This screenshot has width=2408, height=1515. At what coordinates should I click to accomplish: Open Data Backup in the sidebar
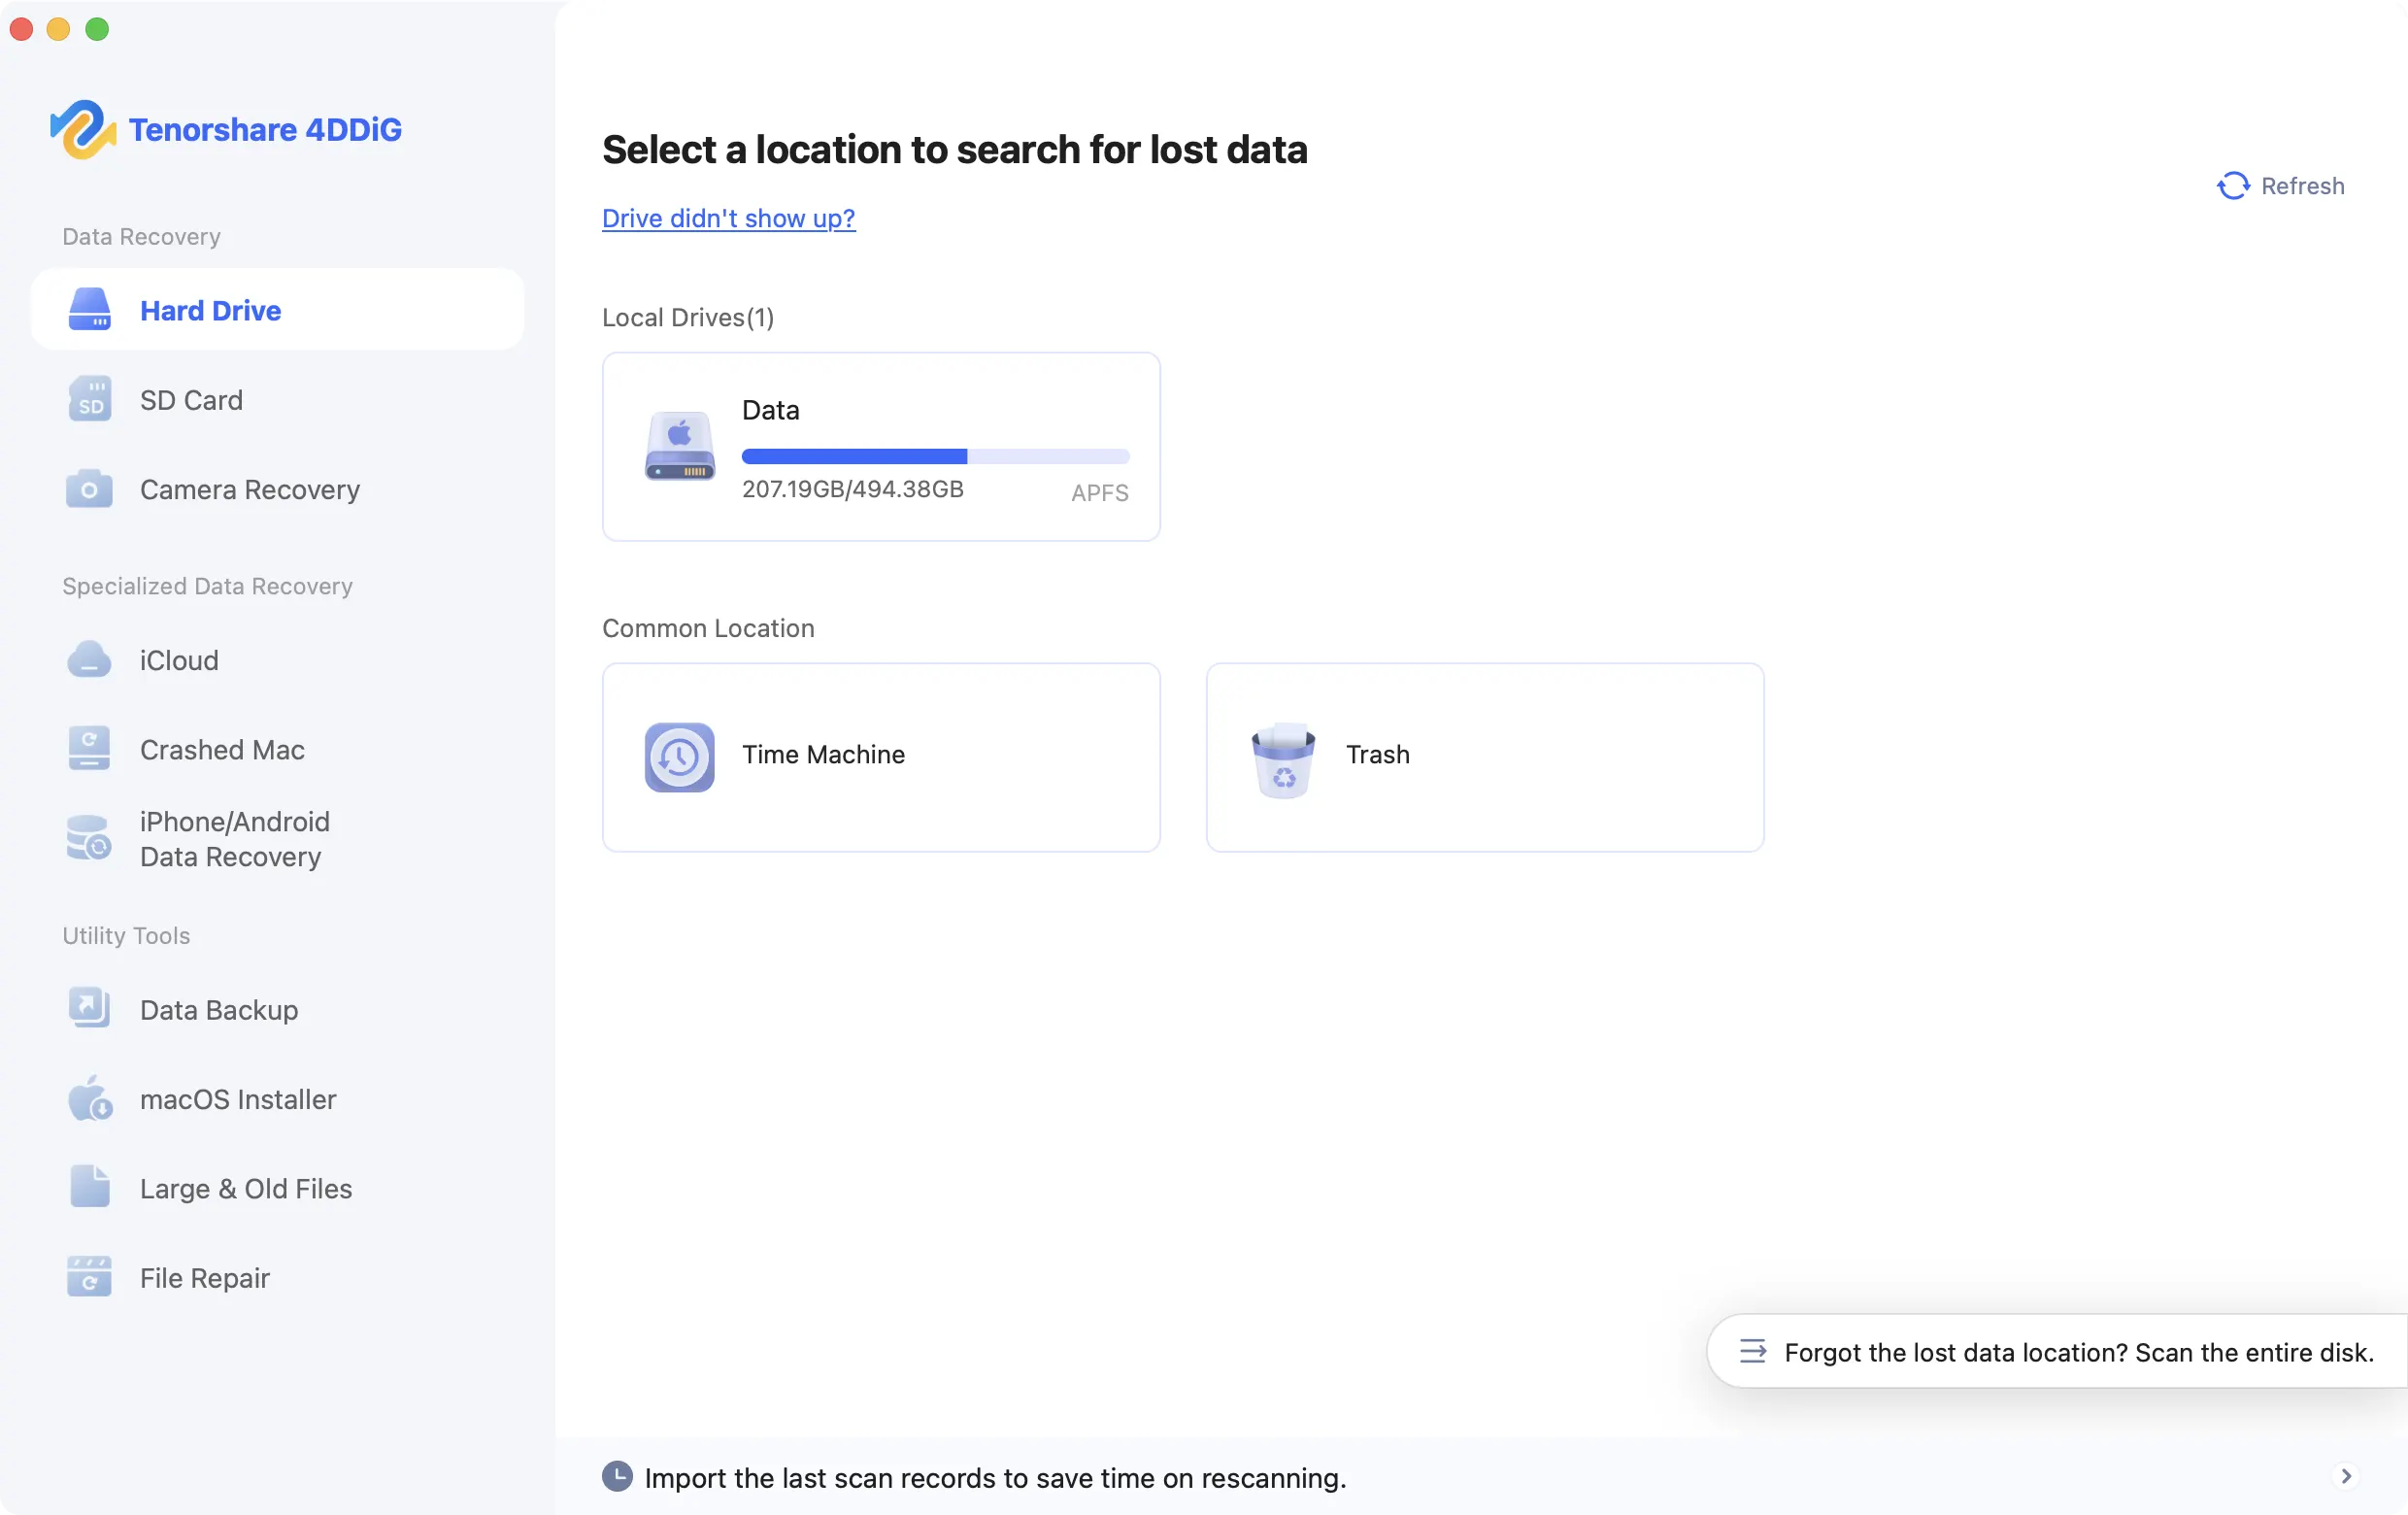coord(218,1010)
